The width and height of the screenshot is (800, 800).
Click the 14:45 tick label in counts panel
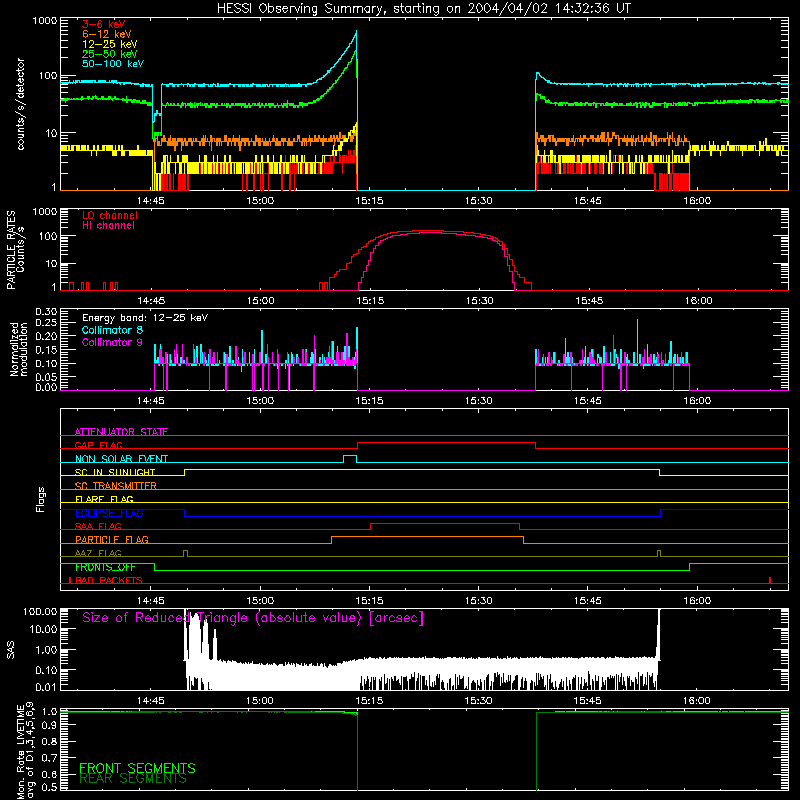[151, 201]
